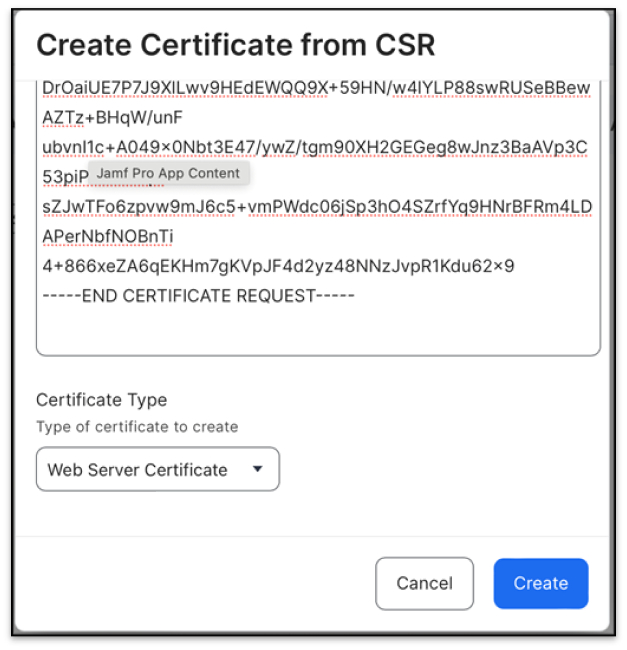Click the Create Certificate from CSR title
The height and width of the screenshot is (650, 627).
235,45
